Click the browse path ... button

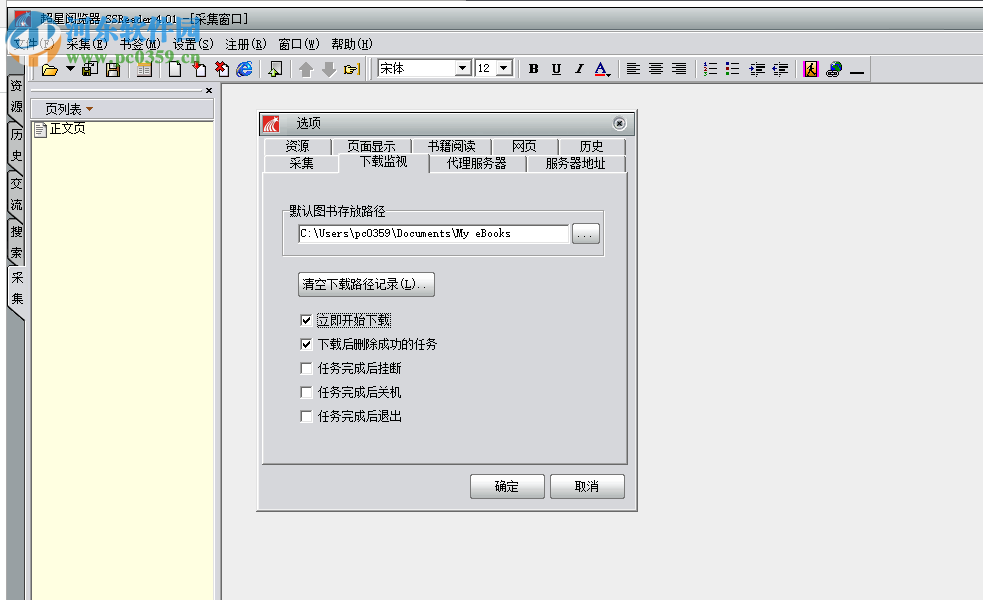point(586,234)
